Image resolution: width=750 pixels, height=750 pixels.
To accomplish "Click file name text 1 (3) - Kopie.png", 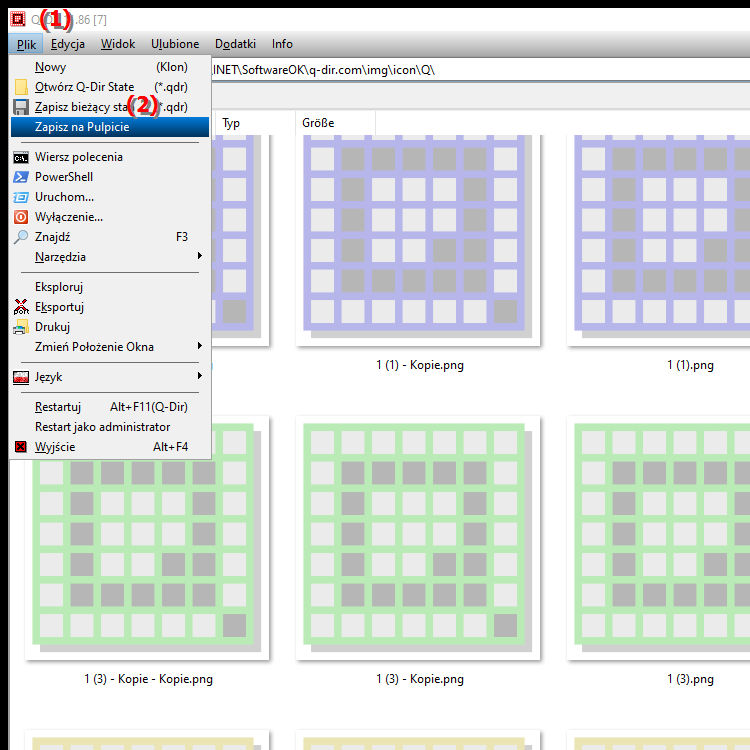I will point(420,679).
